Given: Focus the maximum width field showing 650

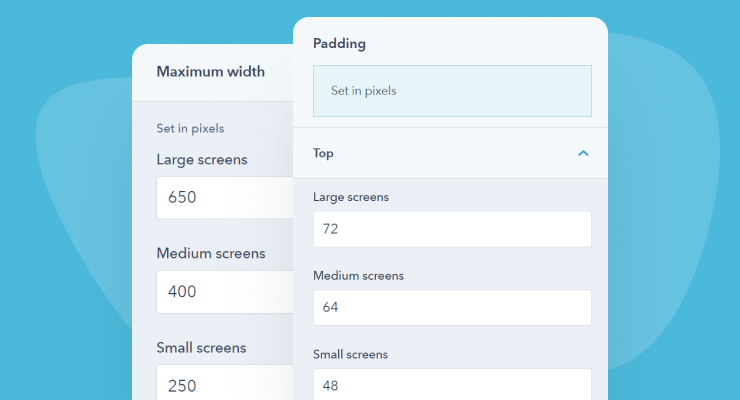Looking at the screenshot, I should pos(224,198).
